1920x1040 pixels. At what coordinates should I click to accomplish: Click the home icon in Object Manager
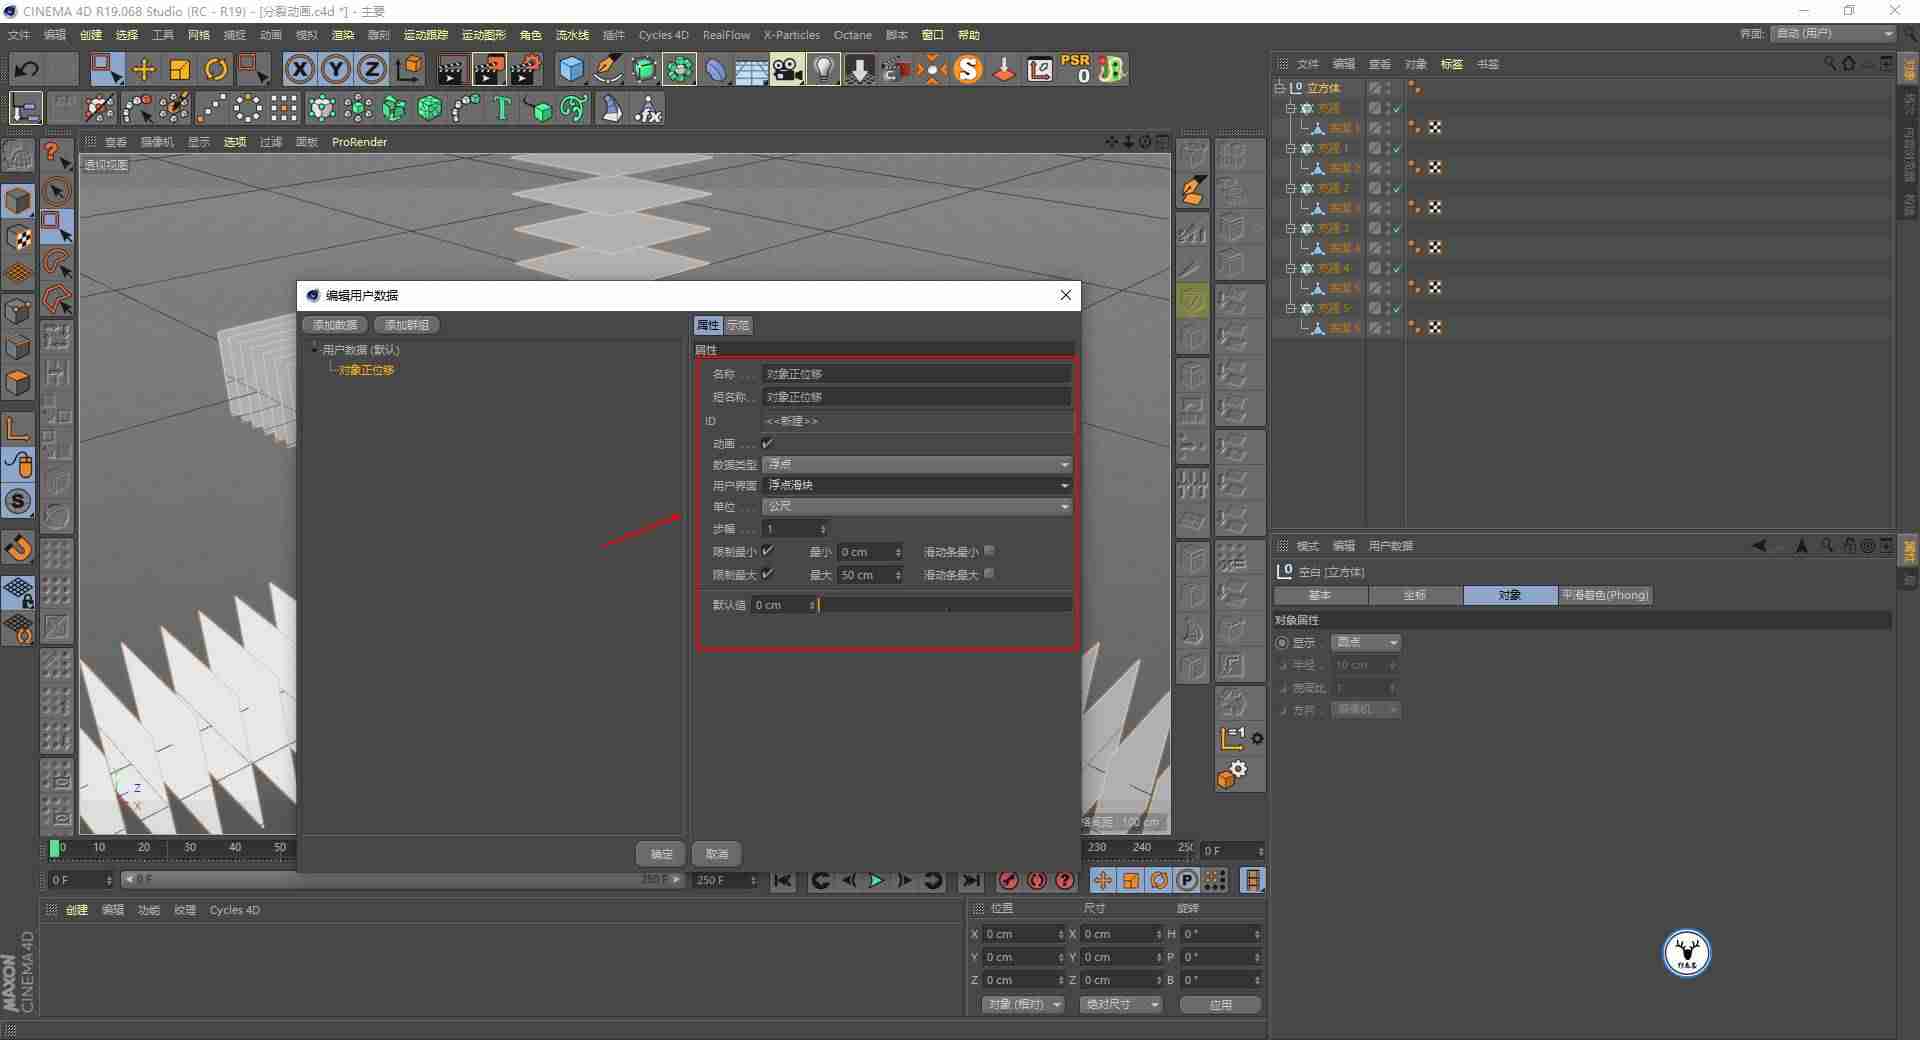coord(1849,63)
